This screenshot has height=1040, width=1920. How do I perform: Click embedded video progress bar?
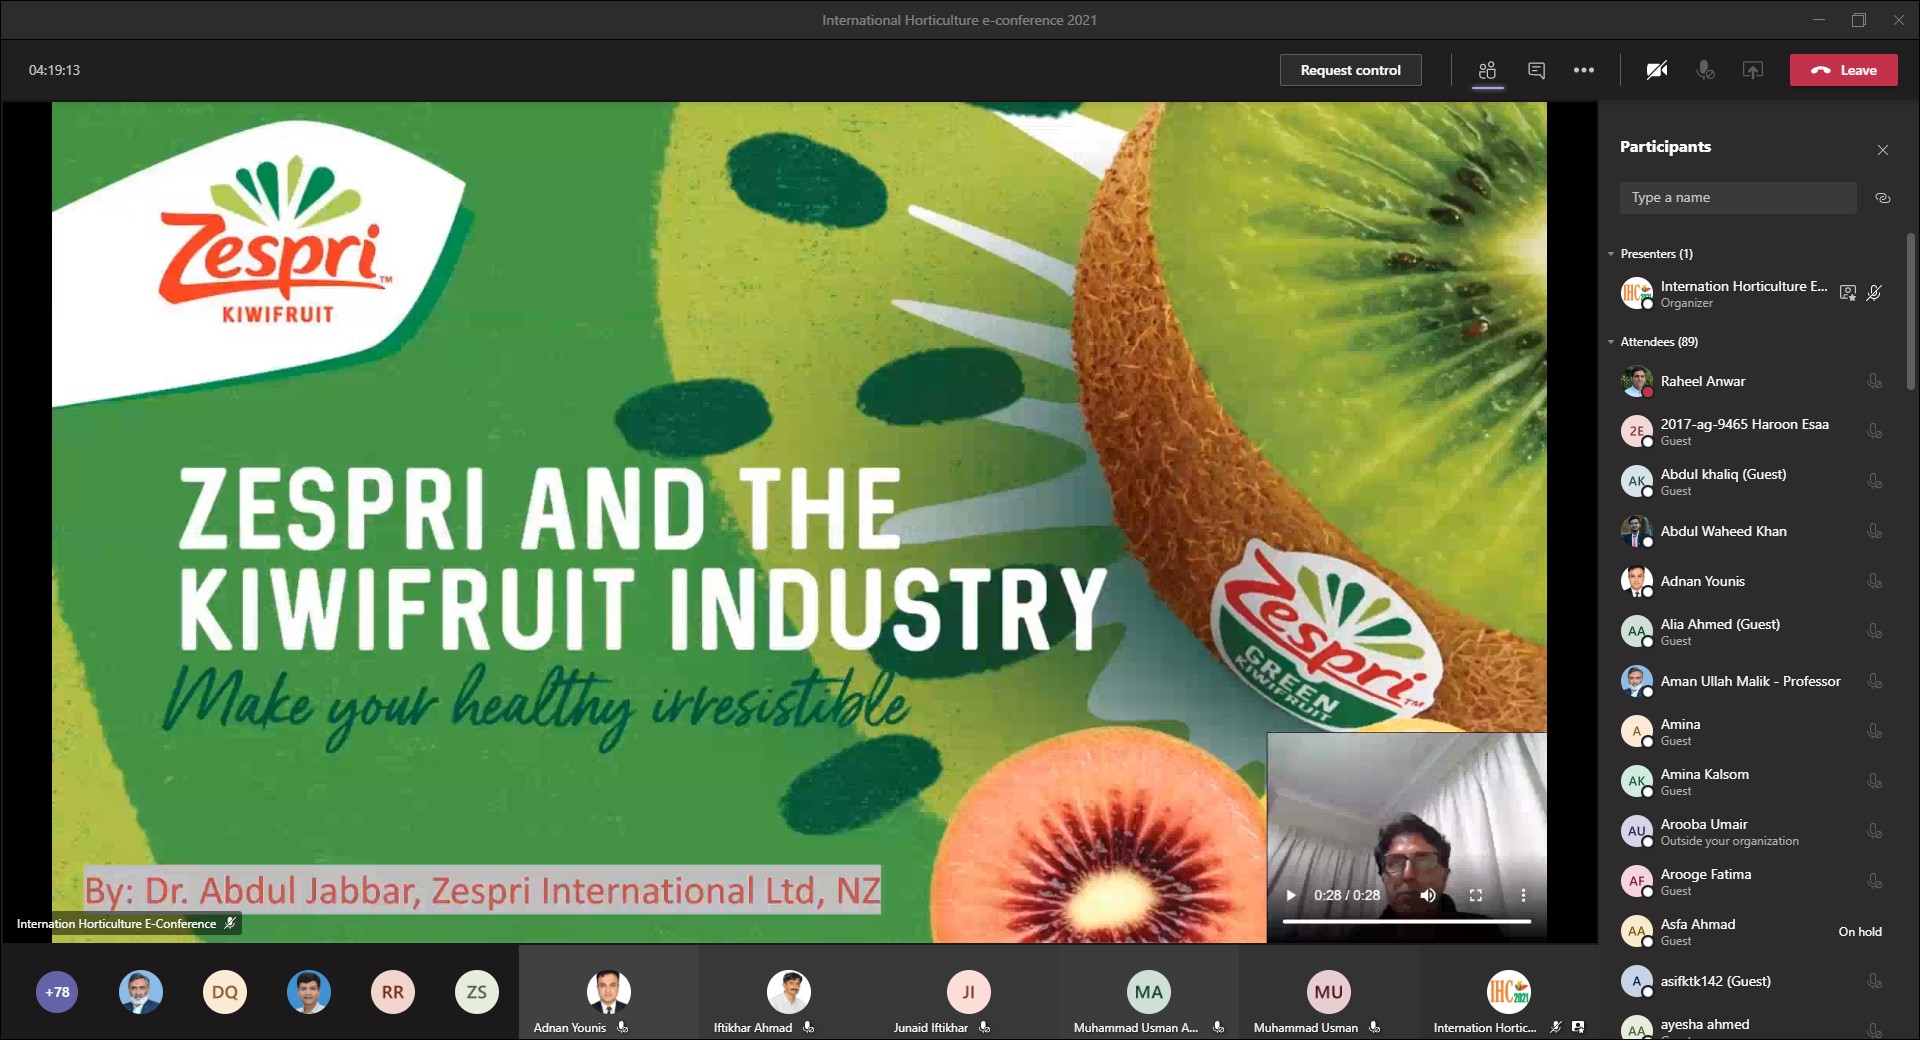[x=1406, y=921]
